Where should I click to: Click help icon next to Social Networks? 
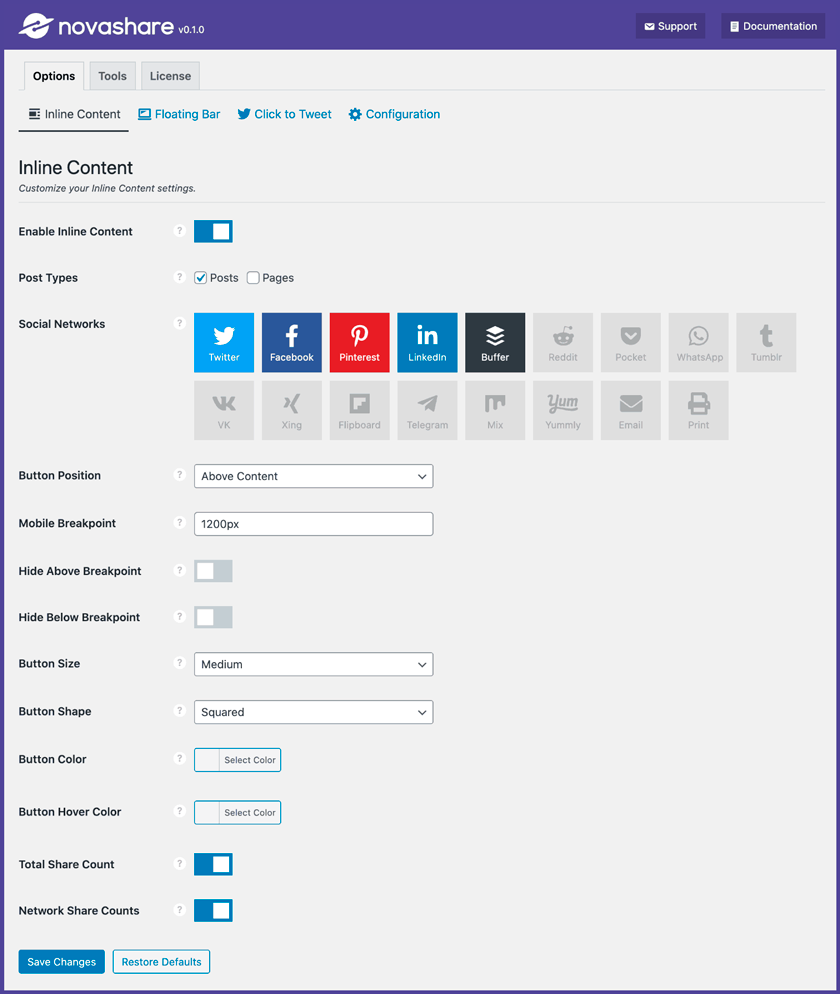179,323
